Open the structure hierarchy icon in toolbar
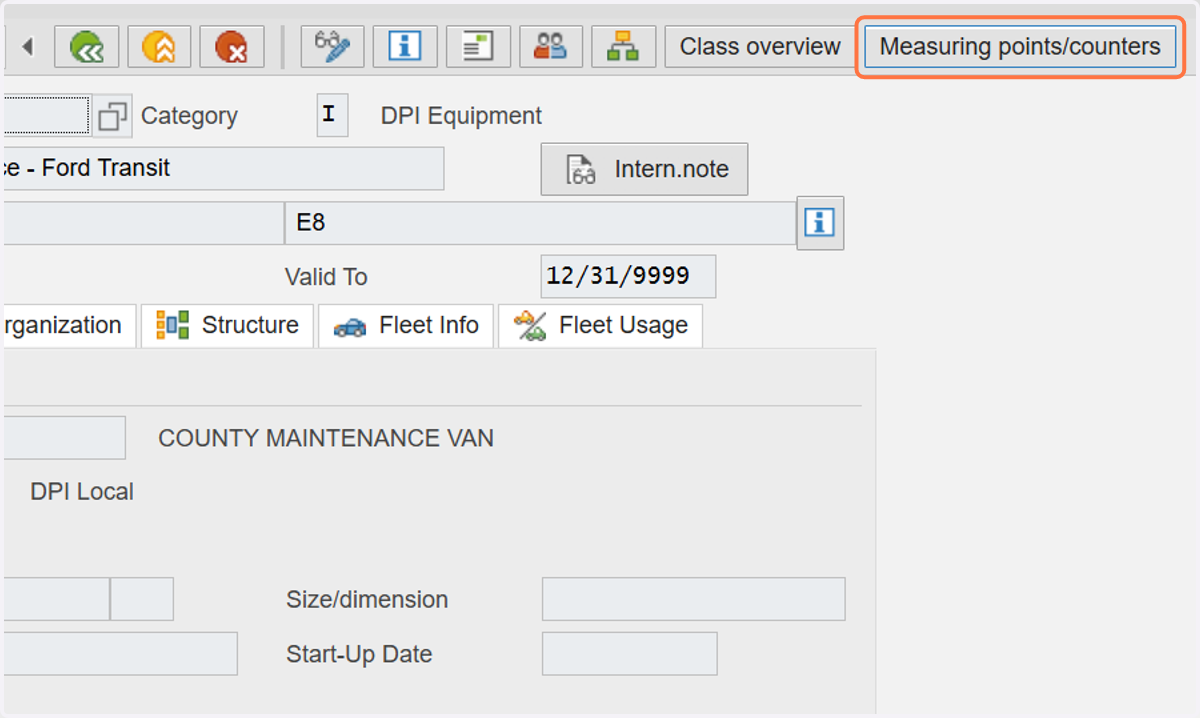 pyautogui.click(x=623, y=46)
